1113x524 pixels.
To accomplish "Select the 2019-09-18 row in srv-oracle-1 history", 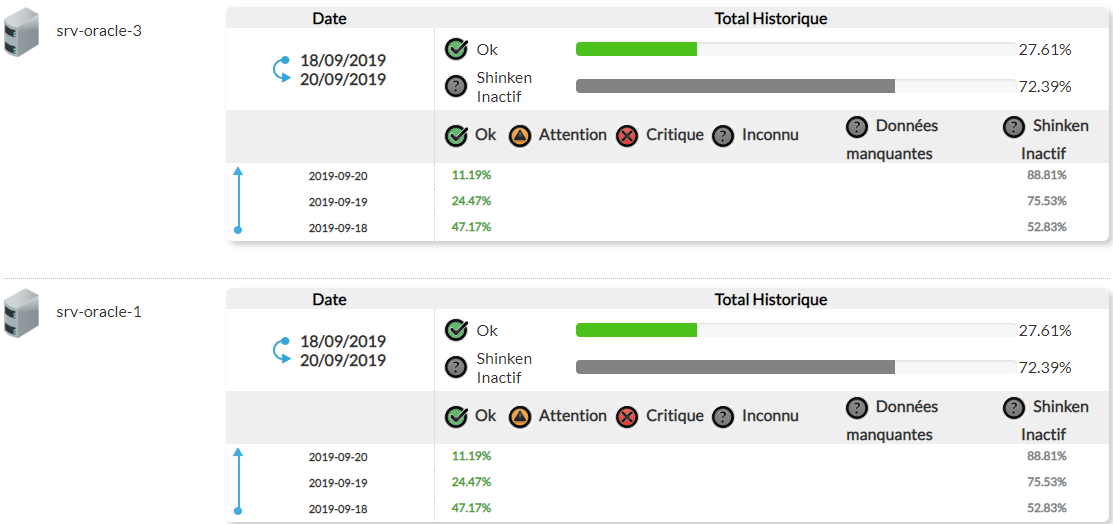I will pos(338,509).
